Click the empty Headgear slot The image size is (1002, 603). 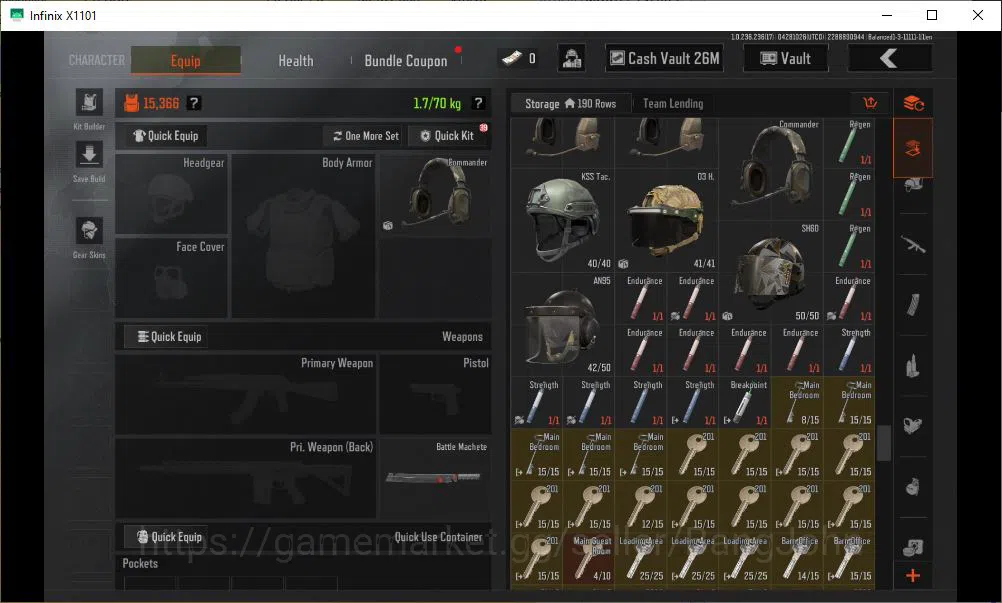coord(171,195)
